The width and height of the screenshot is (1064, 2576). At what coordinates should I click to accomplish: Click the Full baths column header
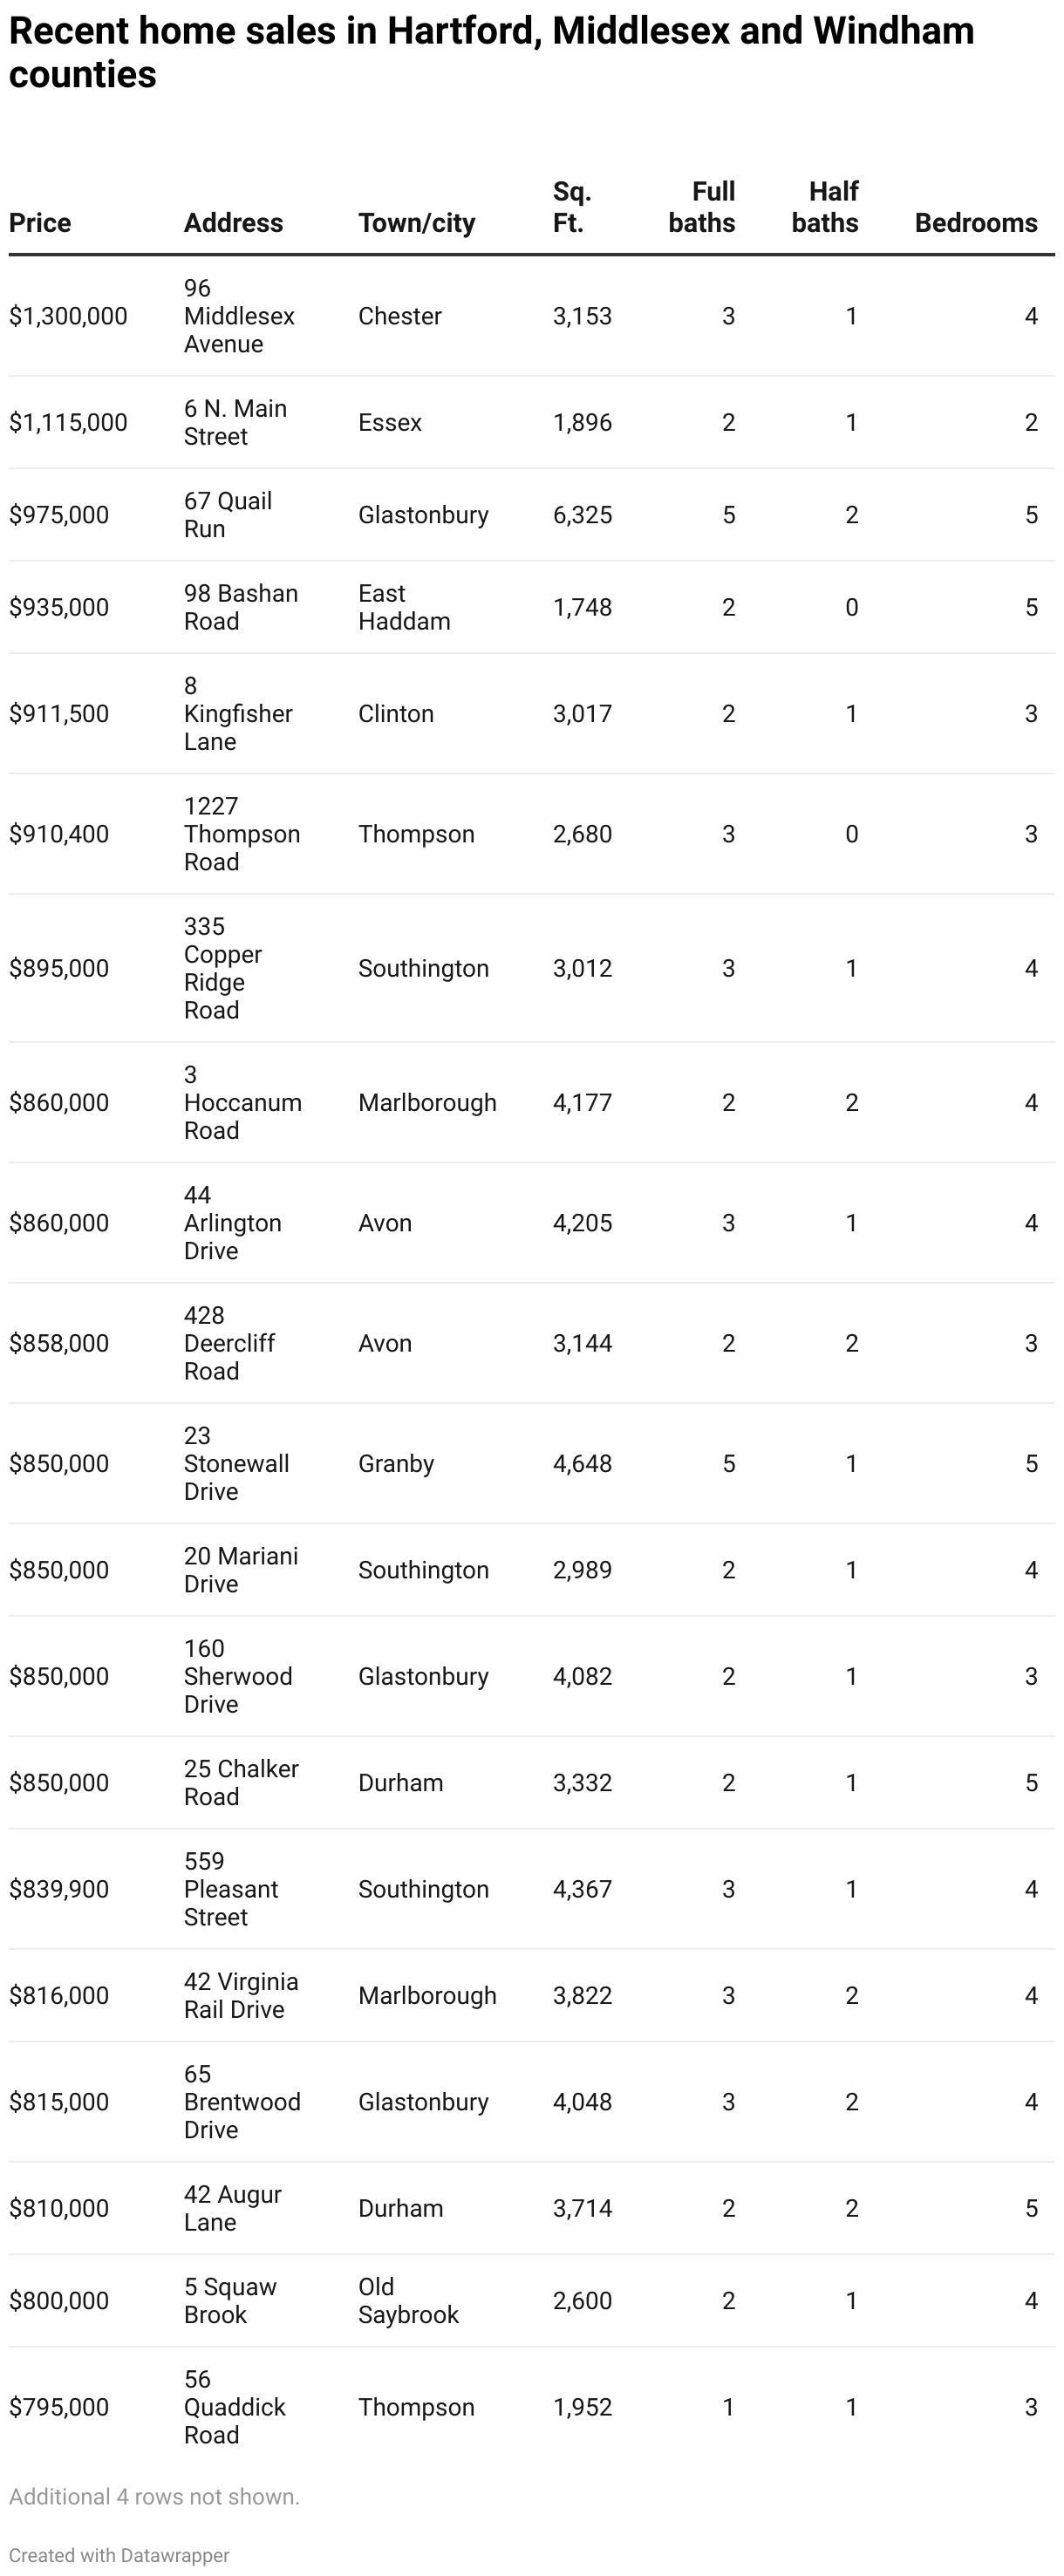click(702, 207)
